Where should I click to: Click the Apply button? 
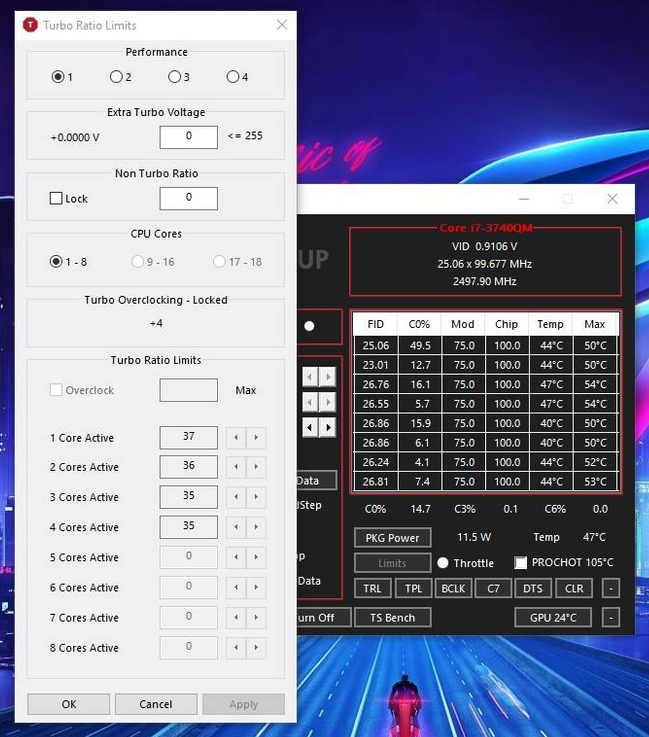243,704
